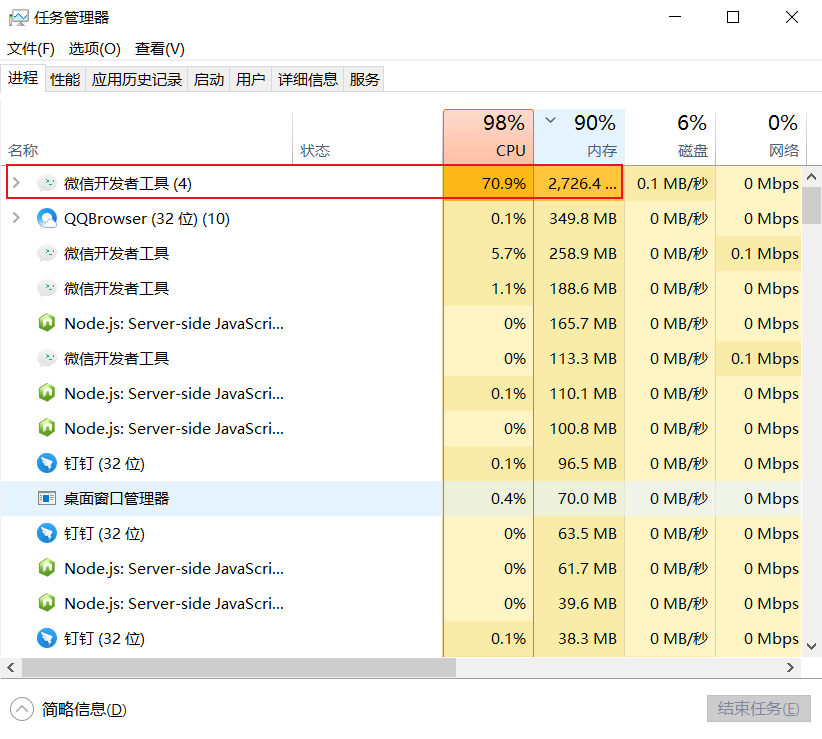The width and height of the screenshot is (822, 739).
Task: Click the Node.js icon in the 110.1 MB row
Action: pos(47,393)
